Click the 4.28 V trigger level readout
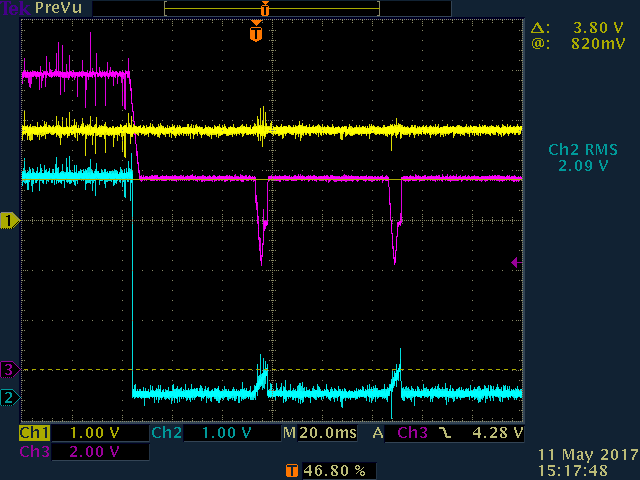Image resolution: width=640 pixels, height=480 pixels. [497, 433]
